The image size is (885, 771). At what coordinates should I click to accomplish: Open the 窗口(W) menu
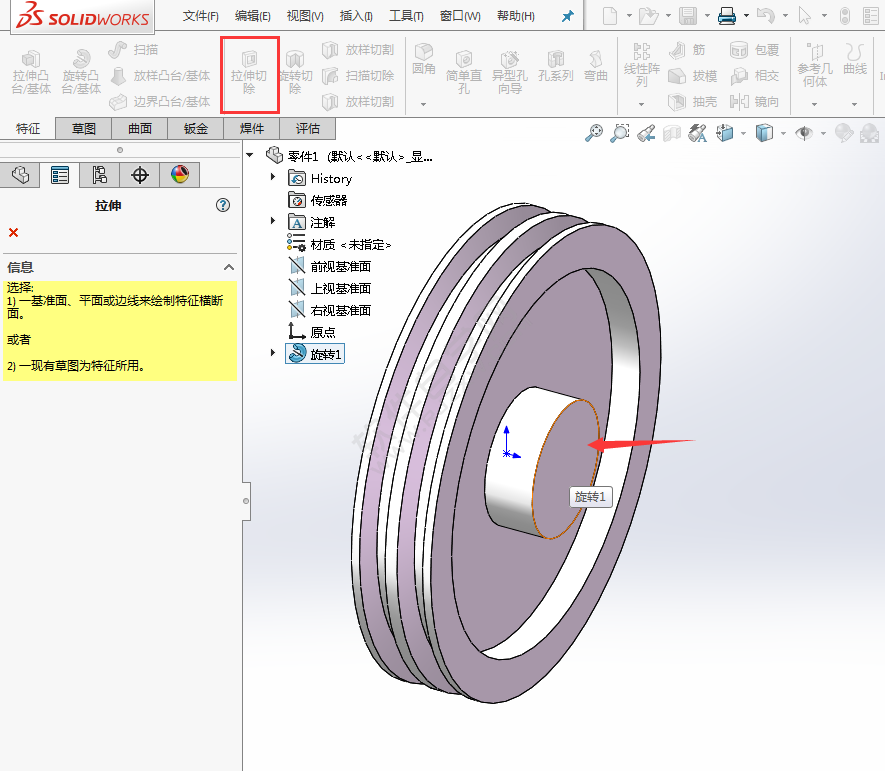pos(460,16)
